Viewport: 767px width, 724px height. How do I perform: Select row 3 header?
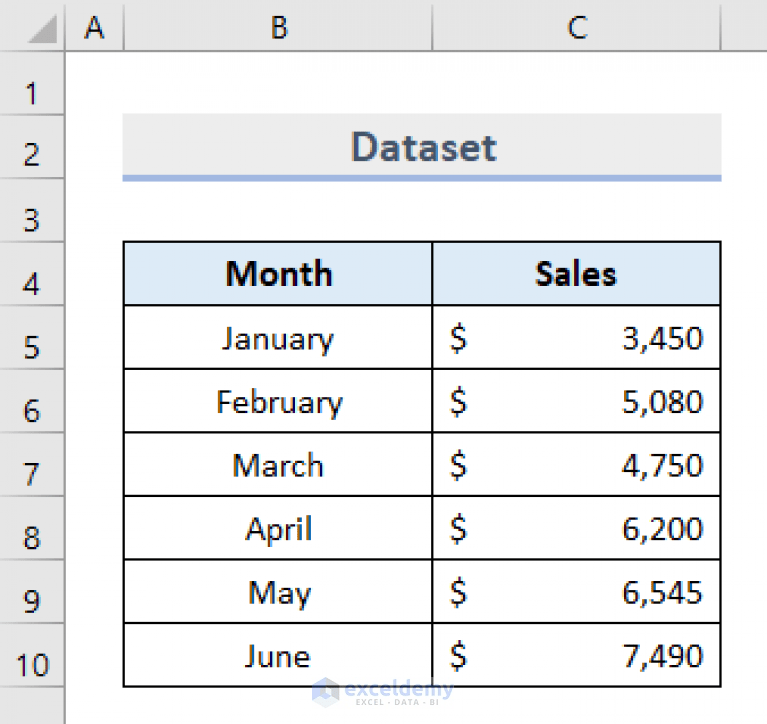[x=32, y=210]
